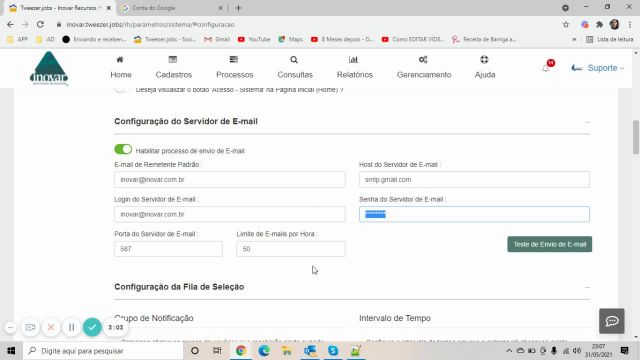Click the Inovar logo

pos(49,69)
